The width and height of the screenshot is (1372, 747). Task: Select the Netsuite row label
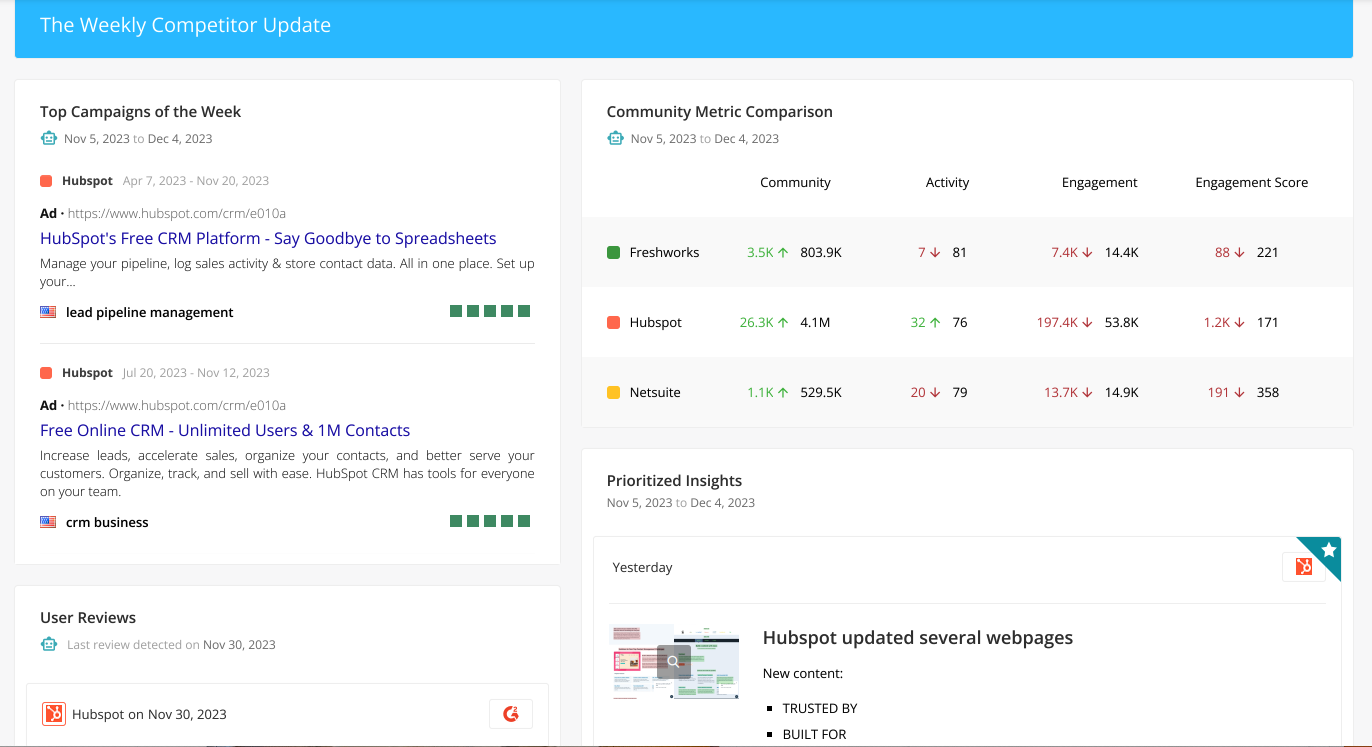pos(655,393)
